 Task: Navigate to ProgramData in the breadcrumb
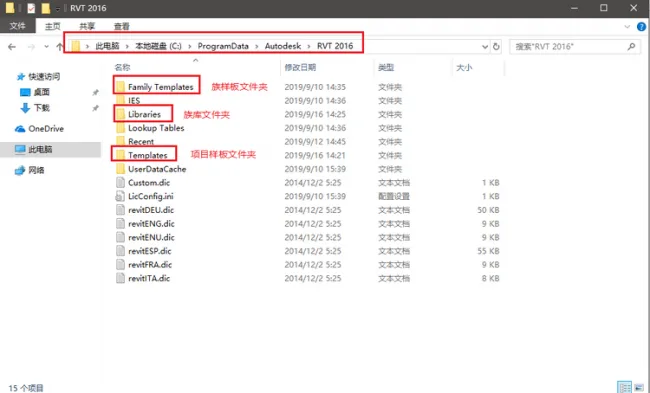223,46
